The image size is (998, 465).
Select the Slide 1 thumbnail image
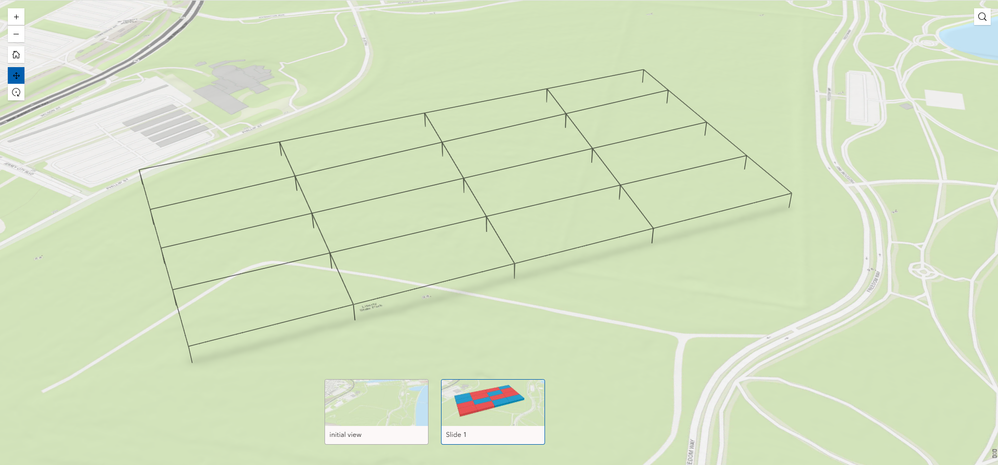pos(493,403)
